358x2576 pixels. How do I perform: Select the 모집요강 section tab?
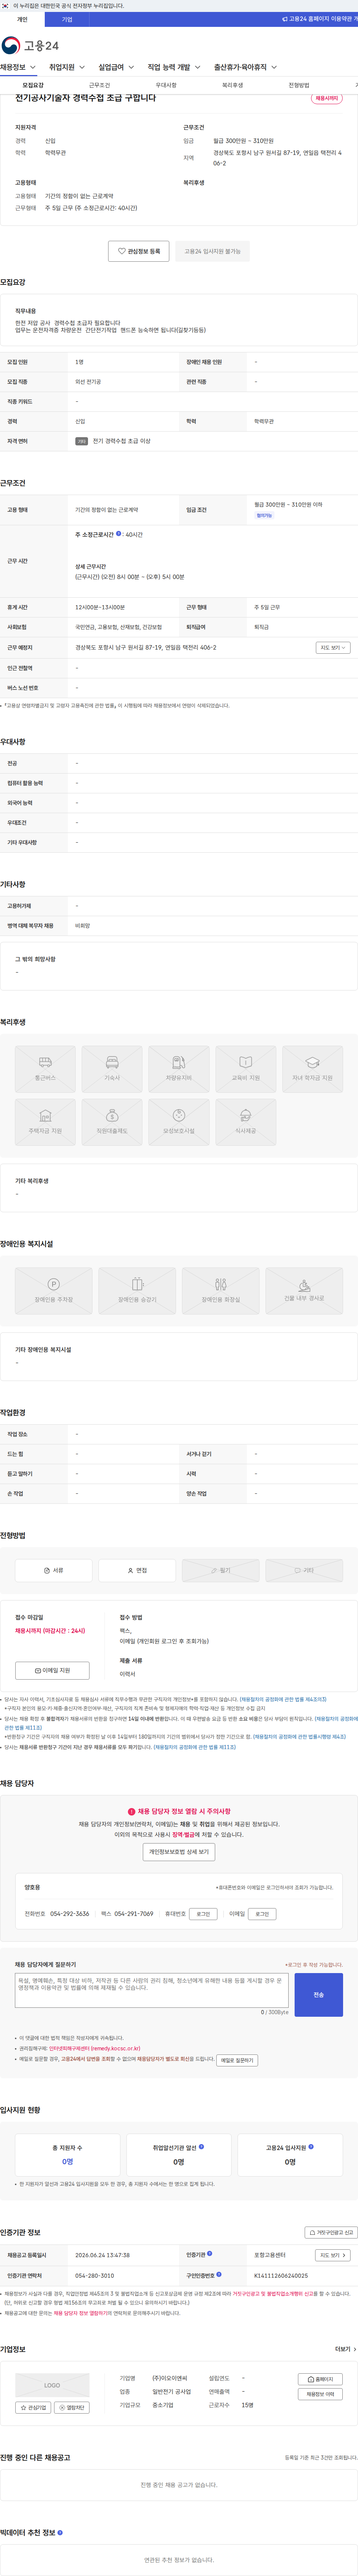(x=33, y=86)
